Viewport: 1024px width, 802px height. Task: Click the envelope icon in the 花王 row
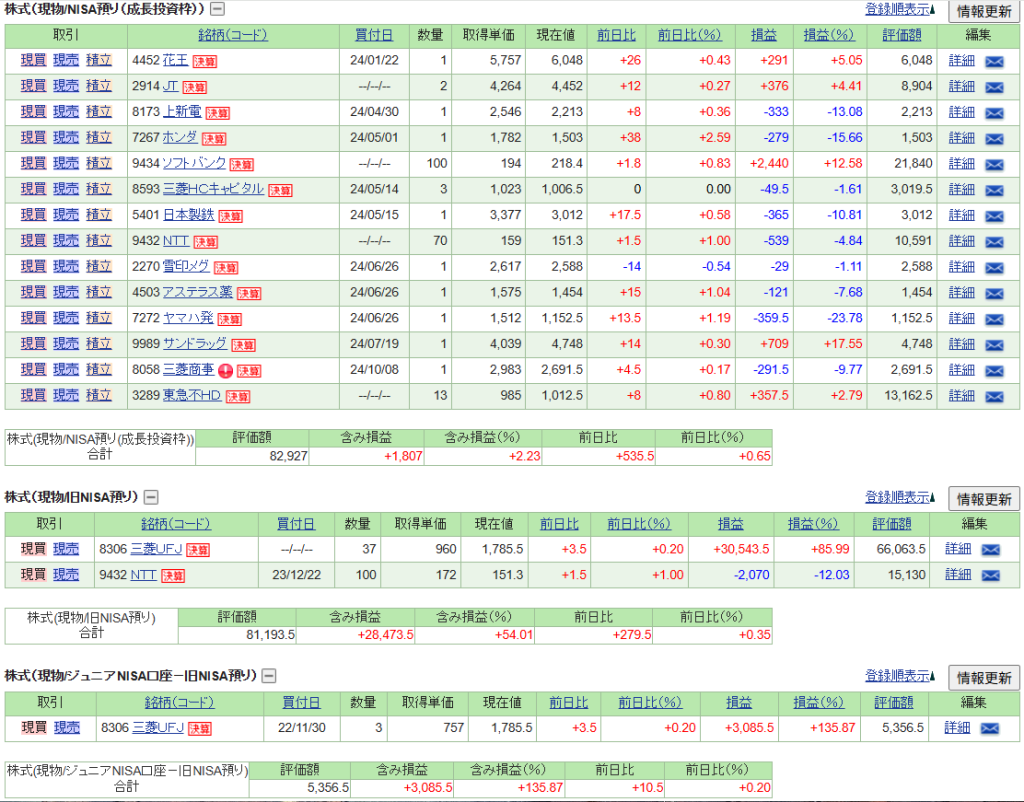click(994, 60)
